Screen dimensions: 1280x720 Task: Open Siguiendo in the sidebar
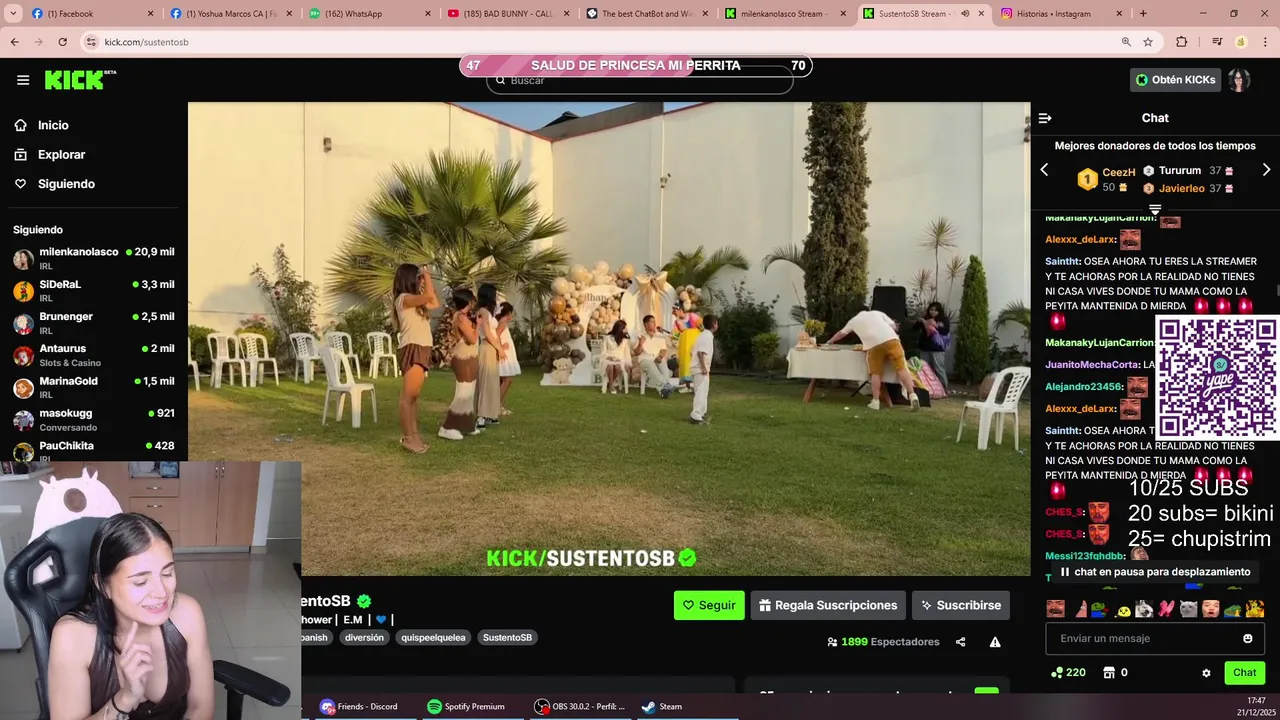coord(66,184)
